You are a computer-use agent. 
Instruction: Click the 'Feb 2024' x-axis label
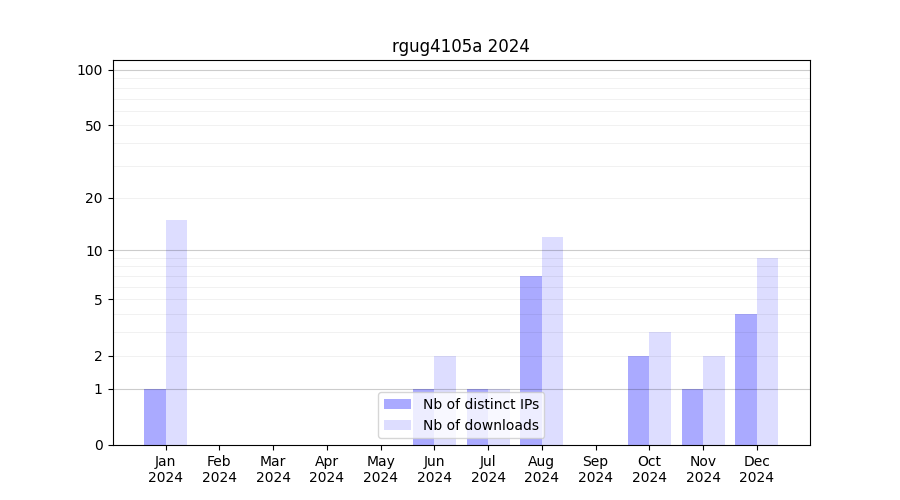coord(219,469)
